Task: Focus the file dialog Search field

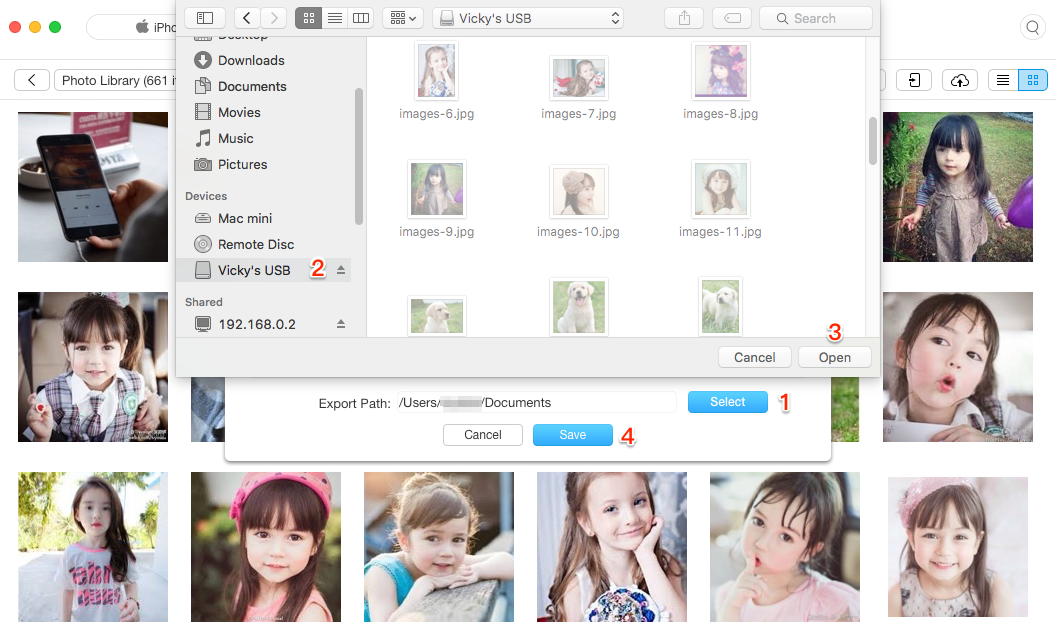Action: [x=816, y=18]
